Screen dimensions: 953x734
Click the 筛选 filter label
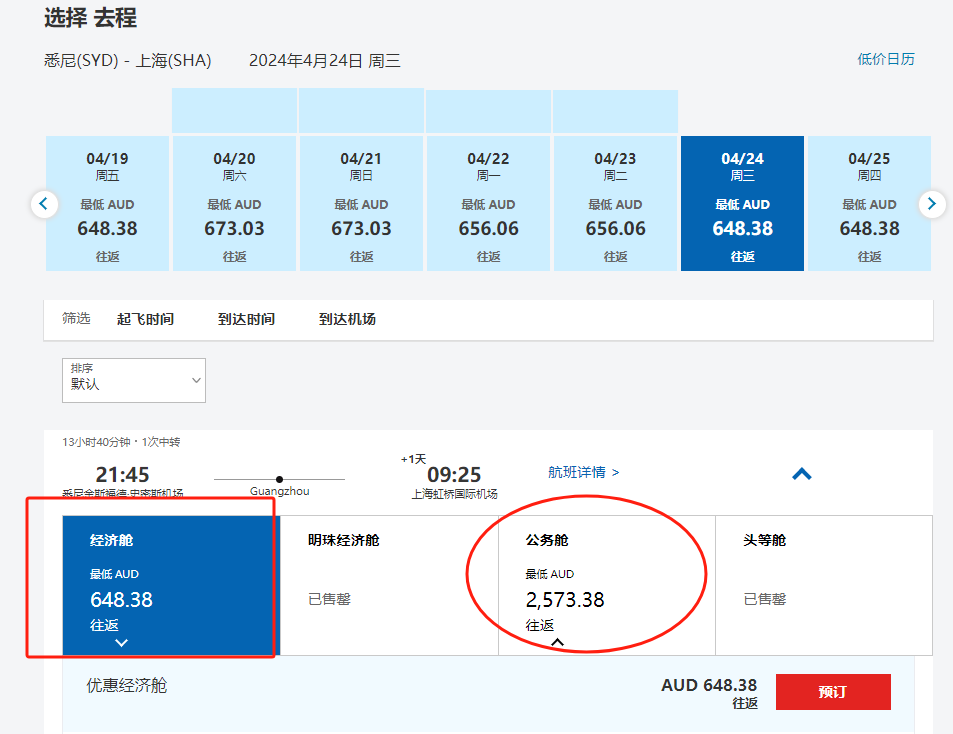pos(76,318)
